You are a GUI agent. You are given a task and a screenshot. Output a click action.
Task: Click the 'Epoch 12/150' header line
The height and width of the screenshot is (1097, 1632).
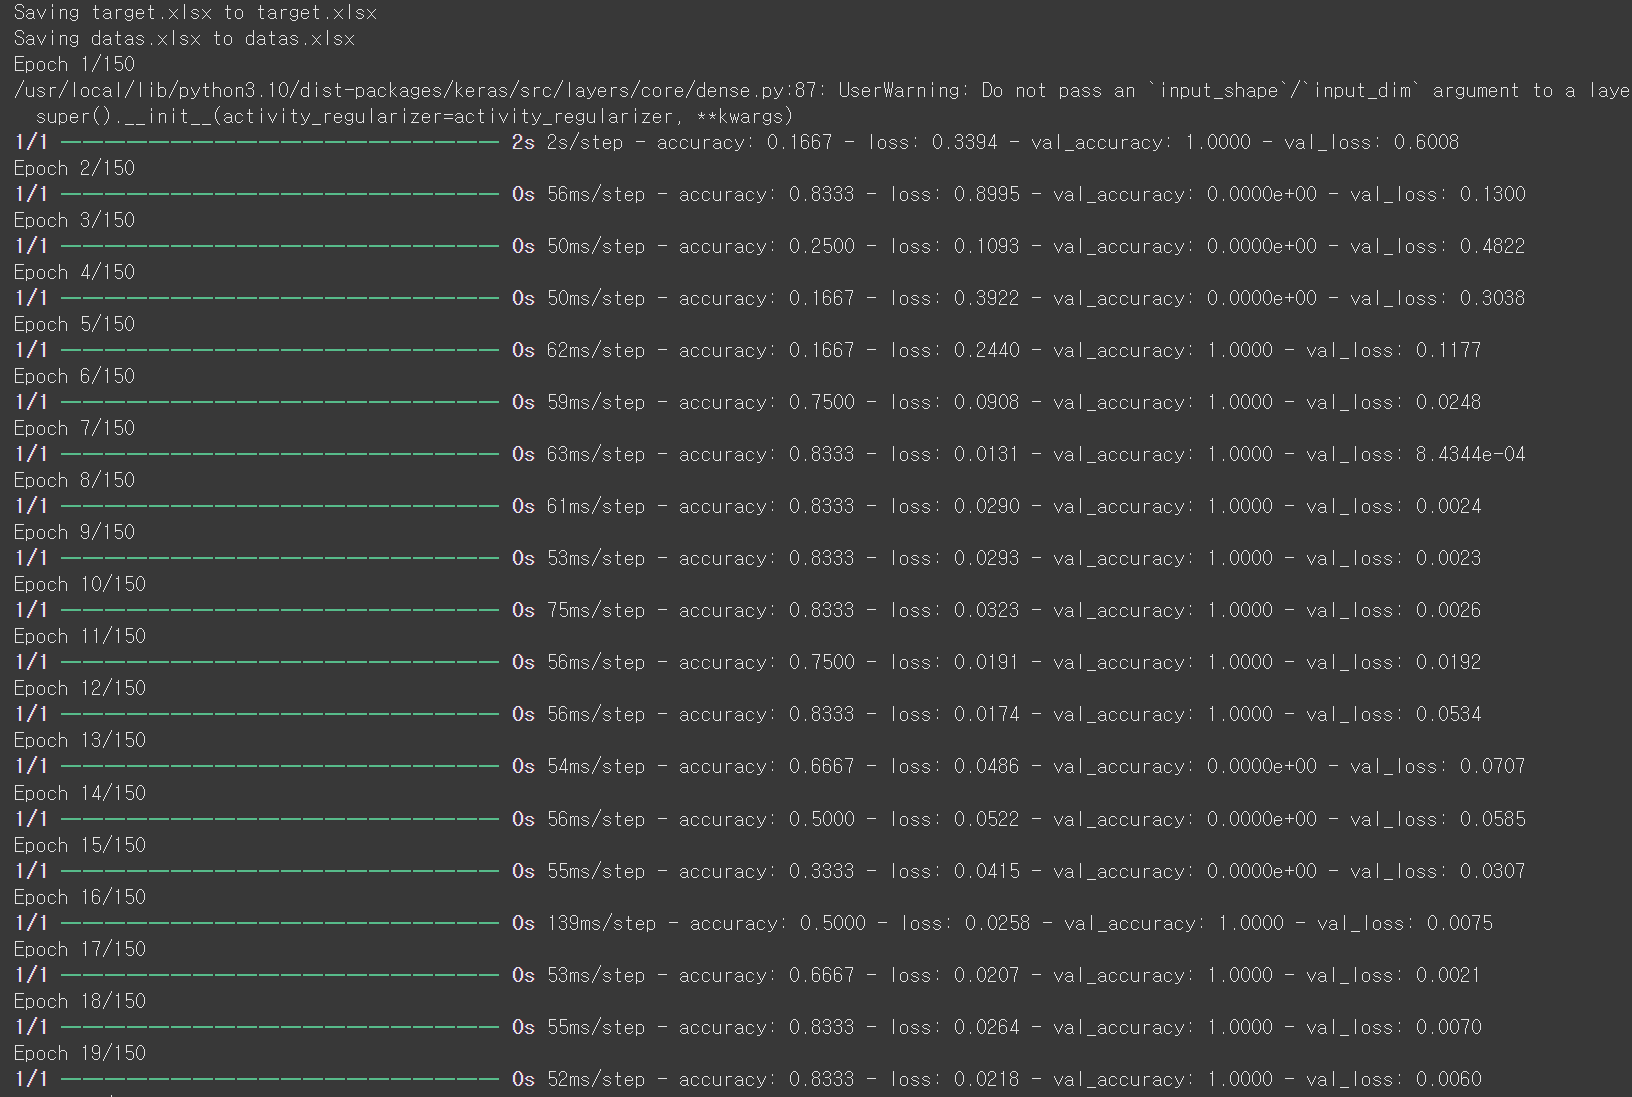tap(80, 688)
